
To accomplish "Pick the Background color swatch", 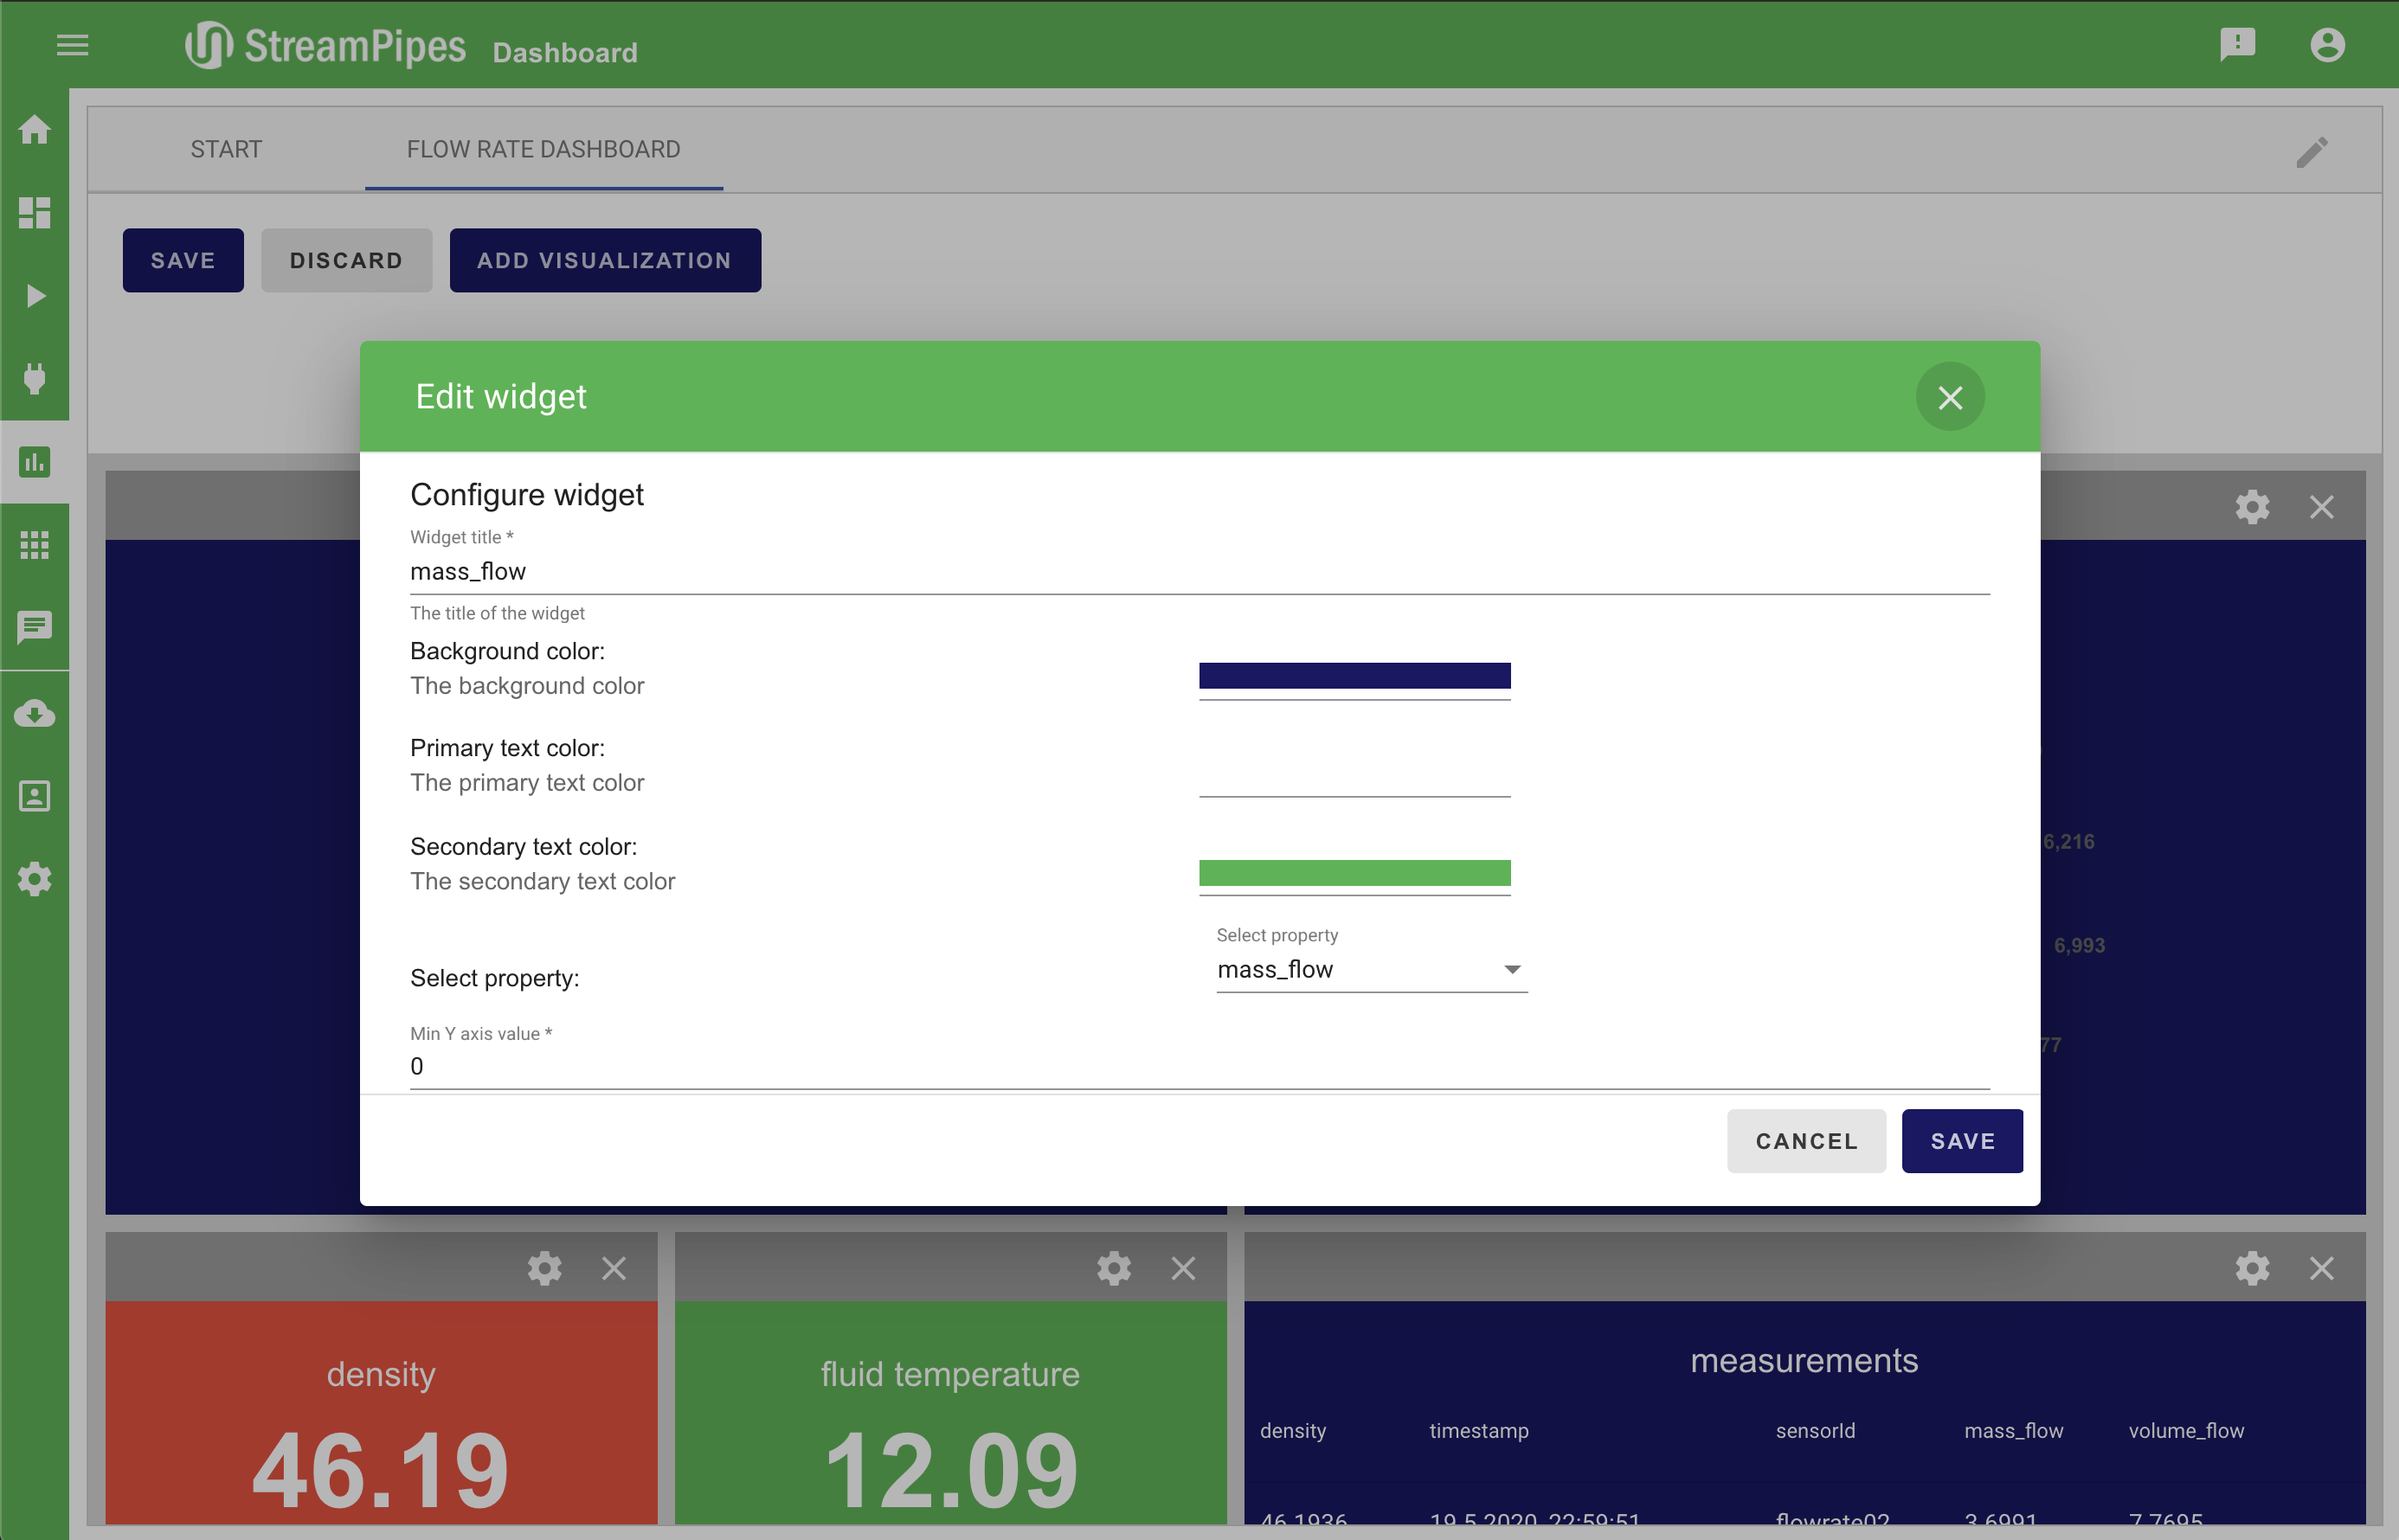I will (1354, 676).
